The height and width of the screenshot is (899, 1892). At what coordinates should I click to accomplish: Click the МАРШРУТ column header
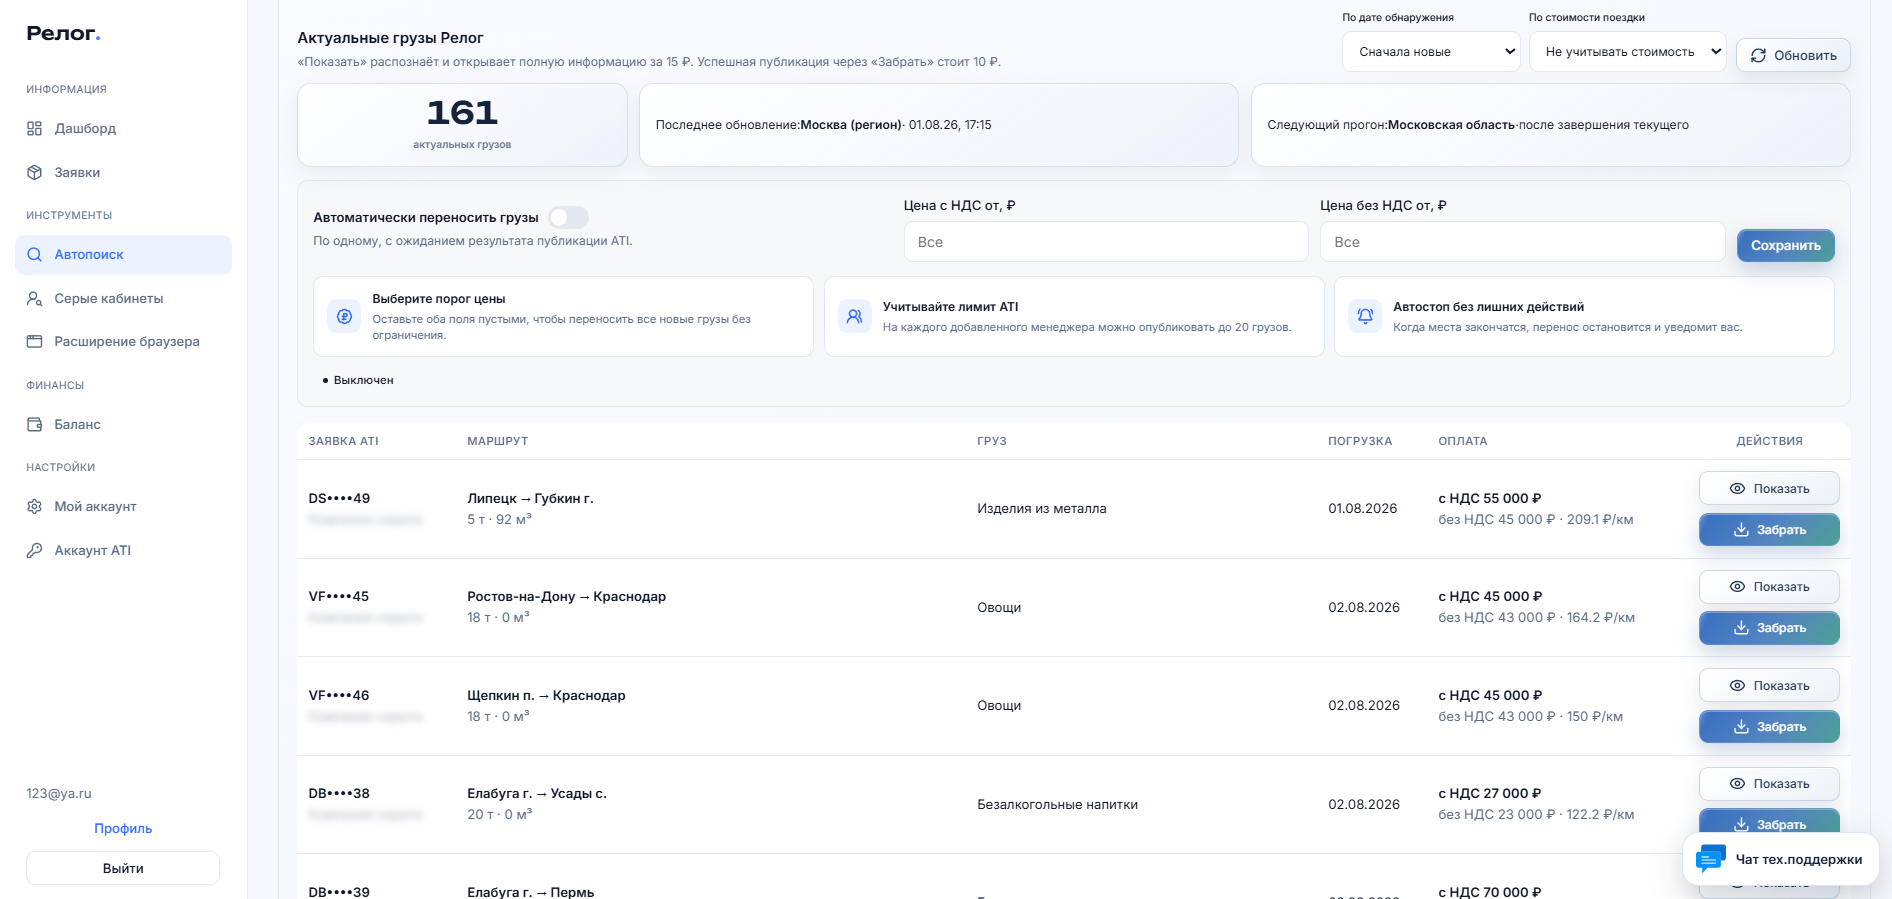click(498, 441)
